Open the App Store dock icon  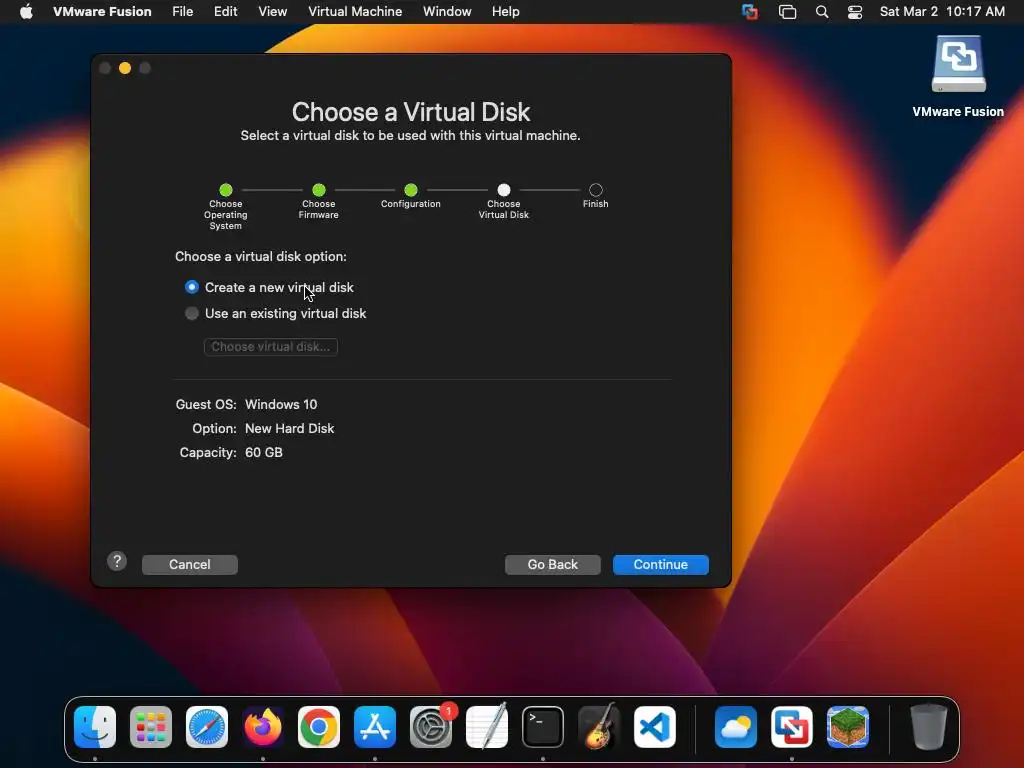pyautogui.click(x=375, y=726)
